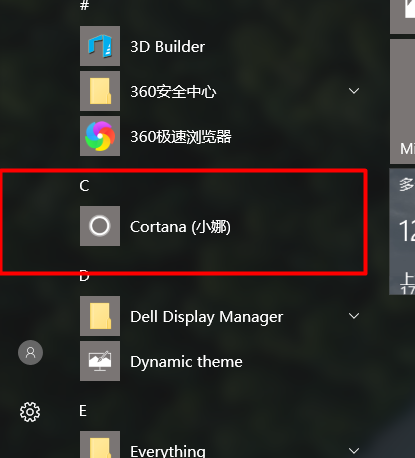
Task: Select the Cortana (小娜) text label
Action: click(x=180, y=227)
